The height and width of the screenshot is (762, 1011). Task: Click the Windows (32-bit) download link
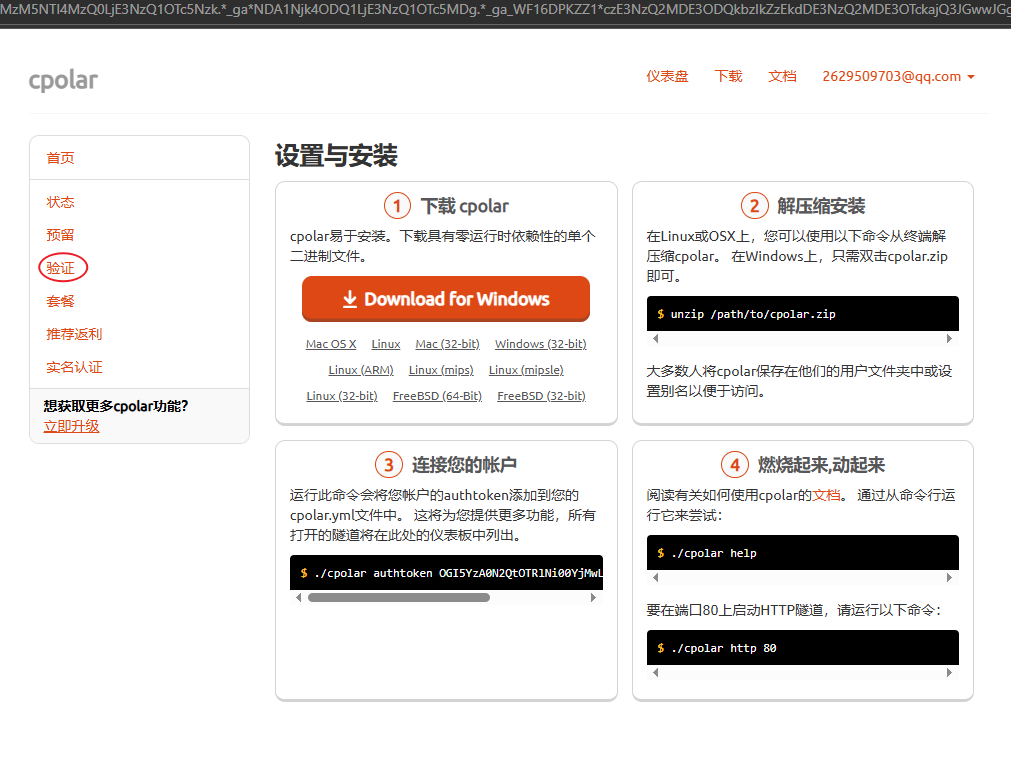[x=540, y=344]
